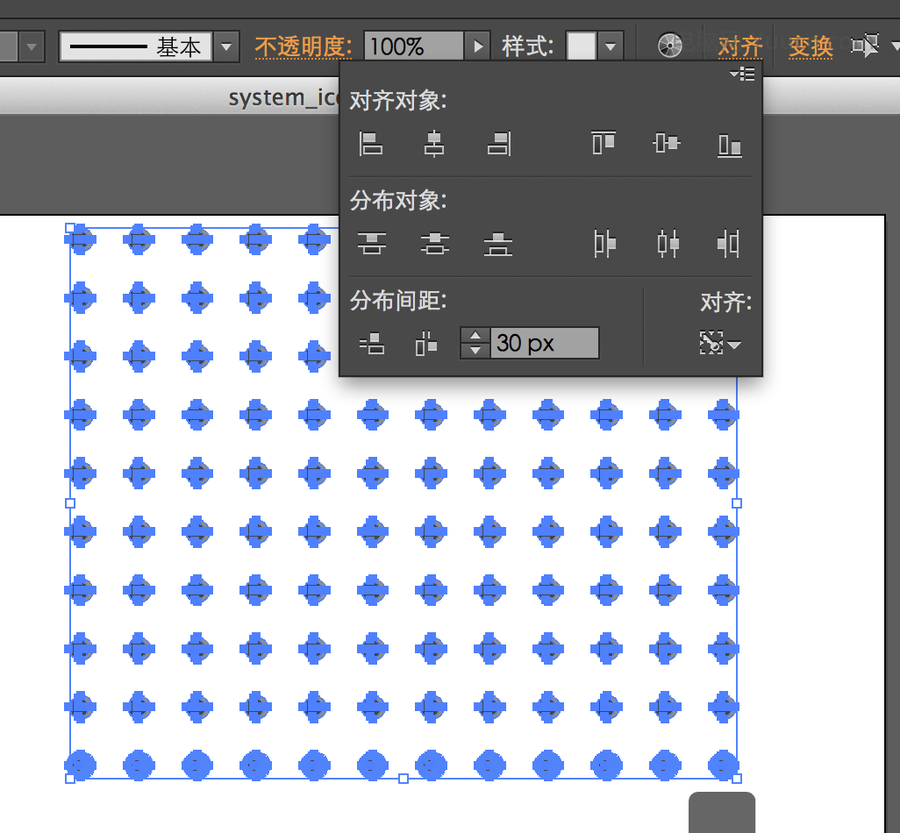Click Vertical Align Bottom icon

pyautogui.click(x=730, y=145)
